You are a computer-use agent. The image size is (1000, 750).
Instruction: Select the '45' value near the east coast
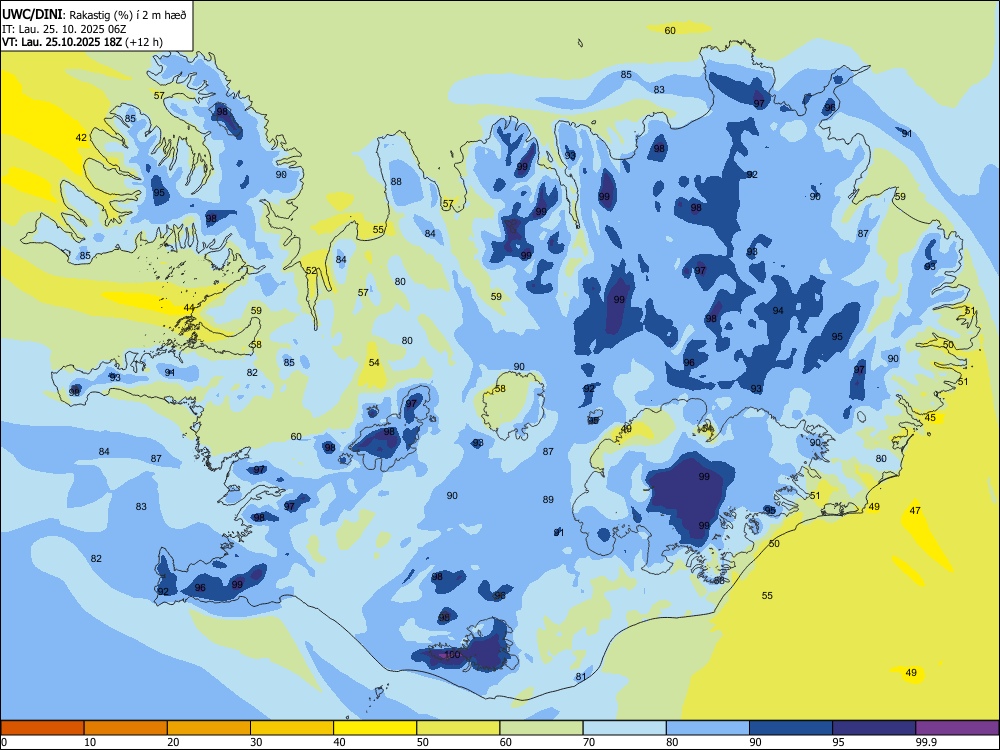(930, 417)
